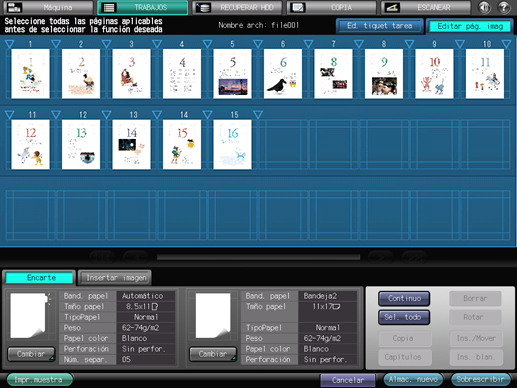The height and width of the screenshot is (388, 517).
Task: Switch to the TRABAJOS tab
Action: point(143,7)
